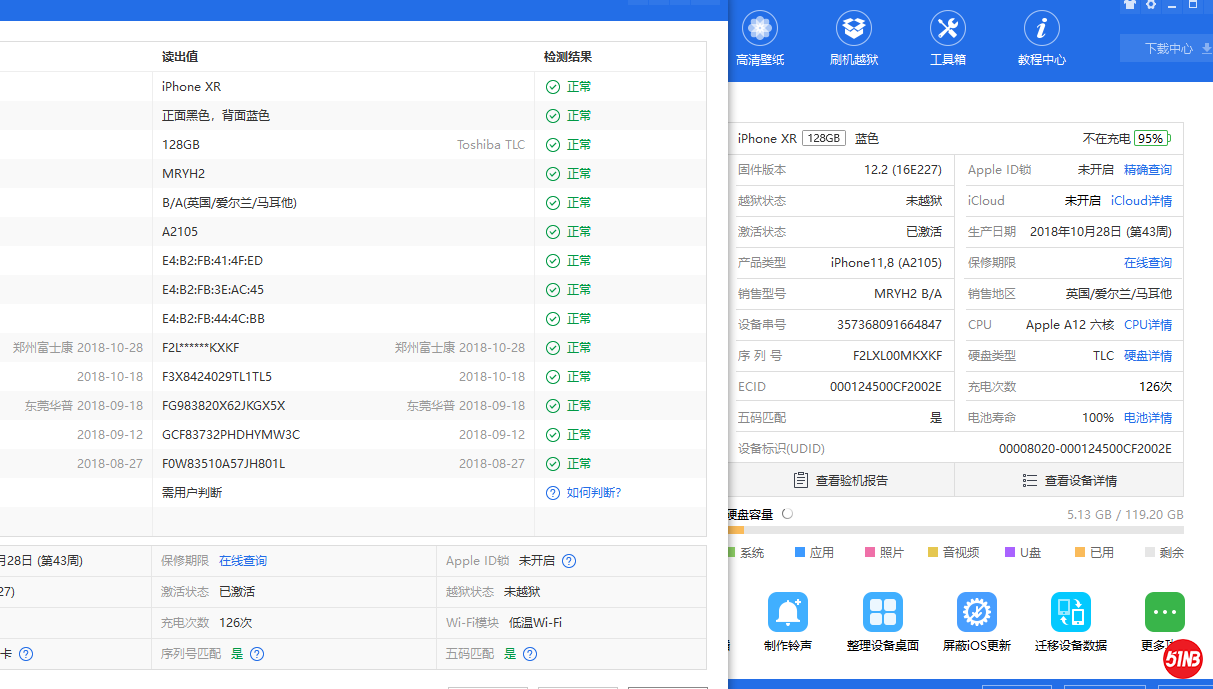
Task: Open the iCloud详情 link
Action: [1141, 201]
